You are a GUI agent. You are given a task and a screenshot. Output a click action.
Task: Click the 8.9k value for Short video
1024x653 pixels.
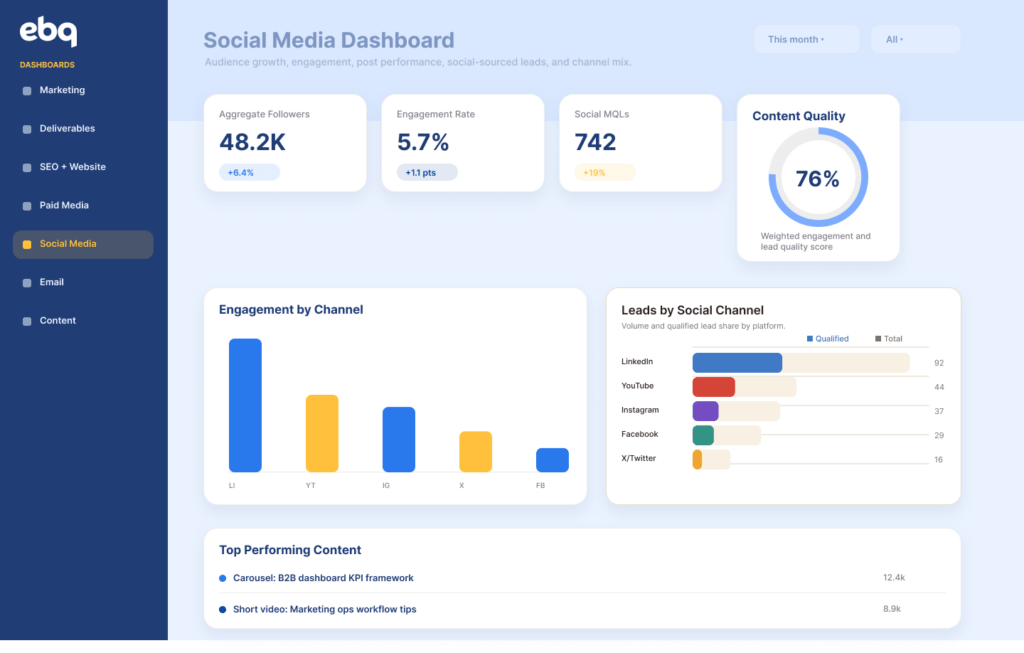tap(892, 609)
